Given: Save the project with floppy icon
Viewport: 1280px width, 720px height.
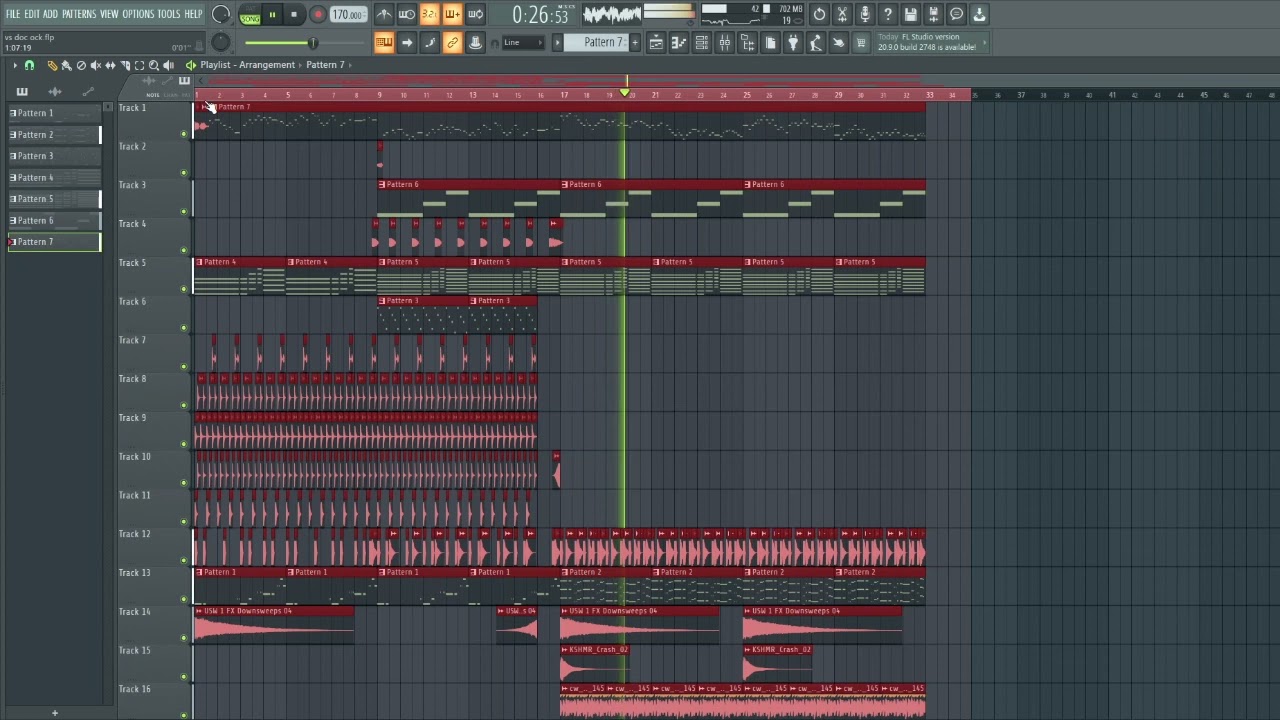Looking at the screenshot, I should click(911, 14).
